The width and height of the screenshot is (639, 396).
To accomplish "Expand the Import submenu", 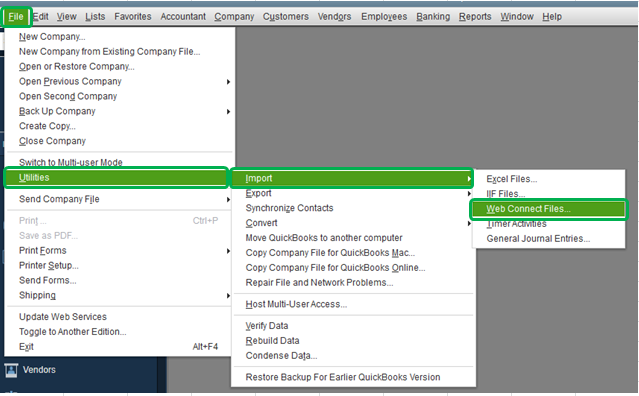I will coord(352,178).
